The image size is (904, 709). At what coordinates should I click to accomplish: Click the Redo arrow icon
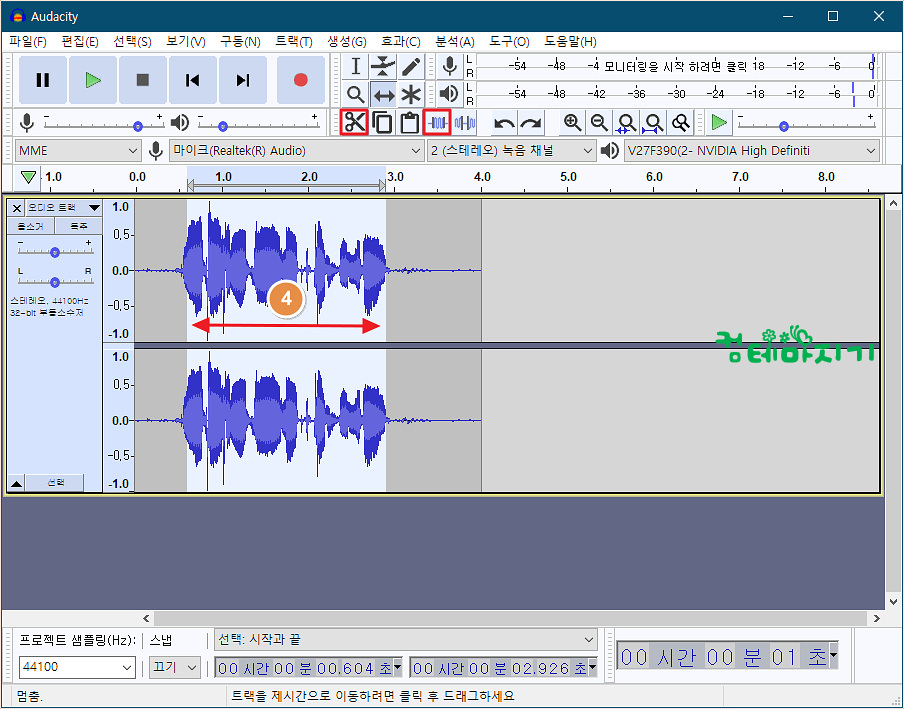click(531, 122)
